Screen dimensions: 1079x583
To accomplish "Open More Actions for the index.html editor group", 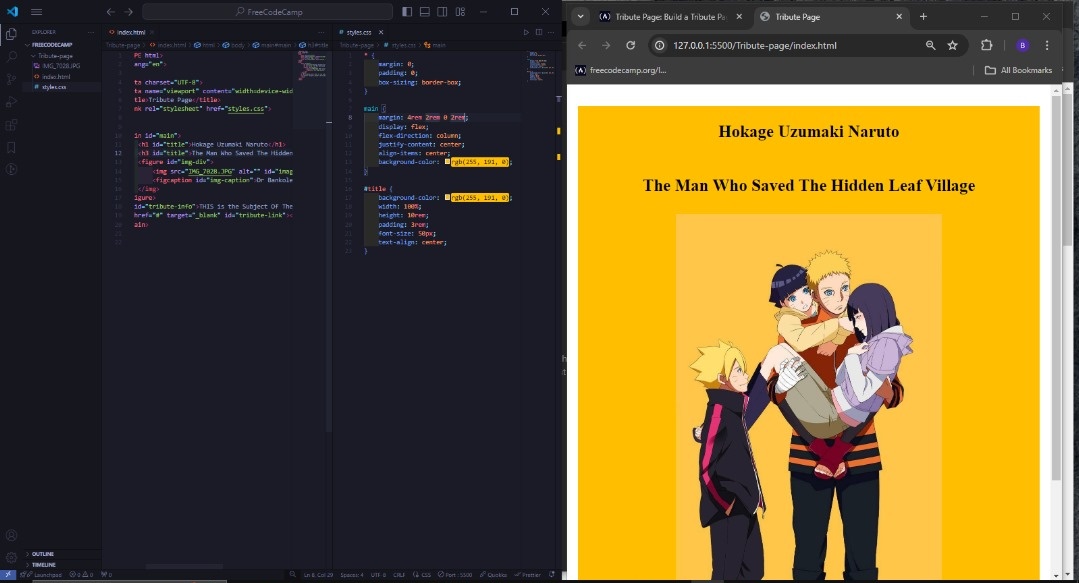I will [321, 32].
